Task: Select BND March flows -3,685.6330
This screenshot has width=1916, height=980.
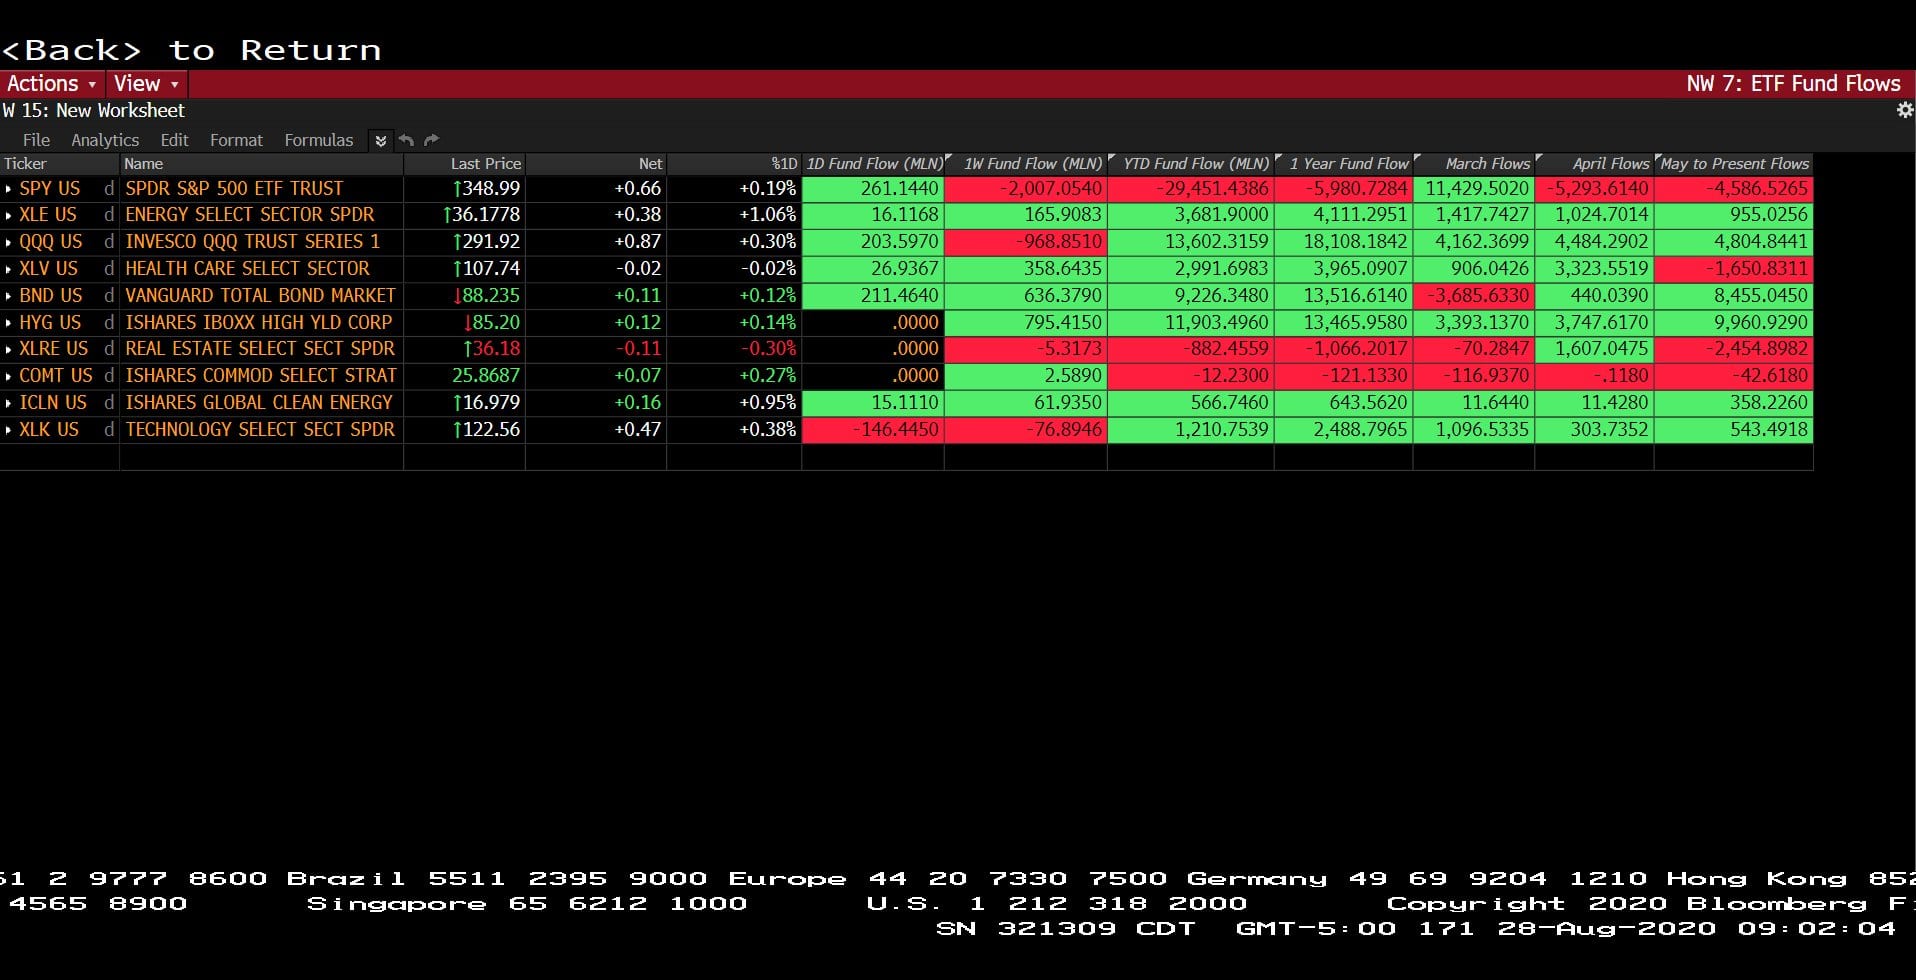Action: 1474,296
